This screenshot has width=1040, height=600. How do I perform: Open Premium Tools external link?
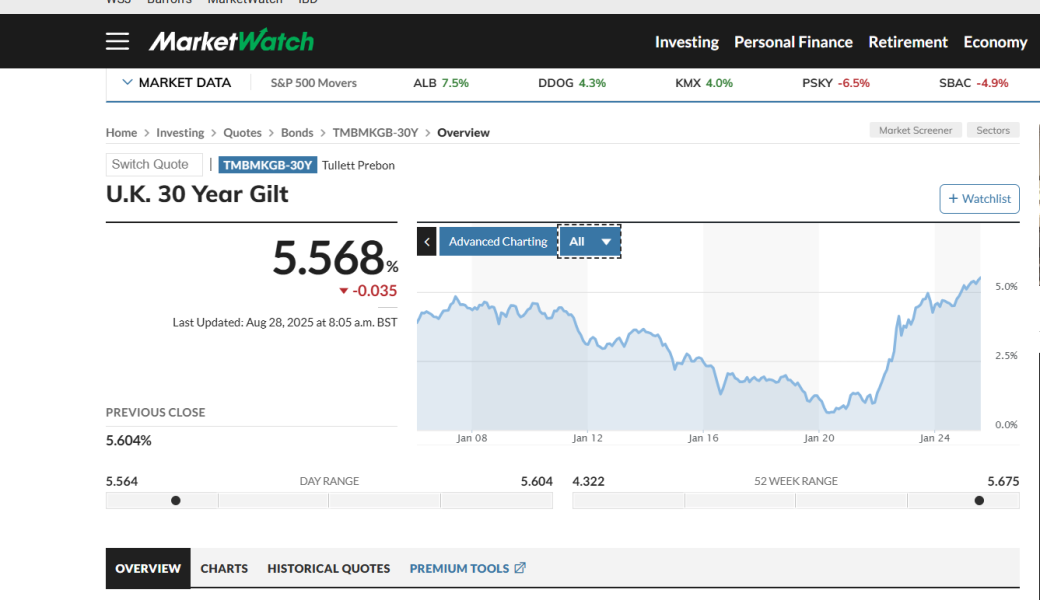click(467, 568)
